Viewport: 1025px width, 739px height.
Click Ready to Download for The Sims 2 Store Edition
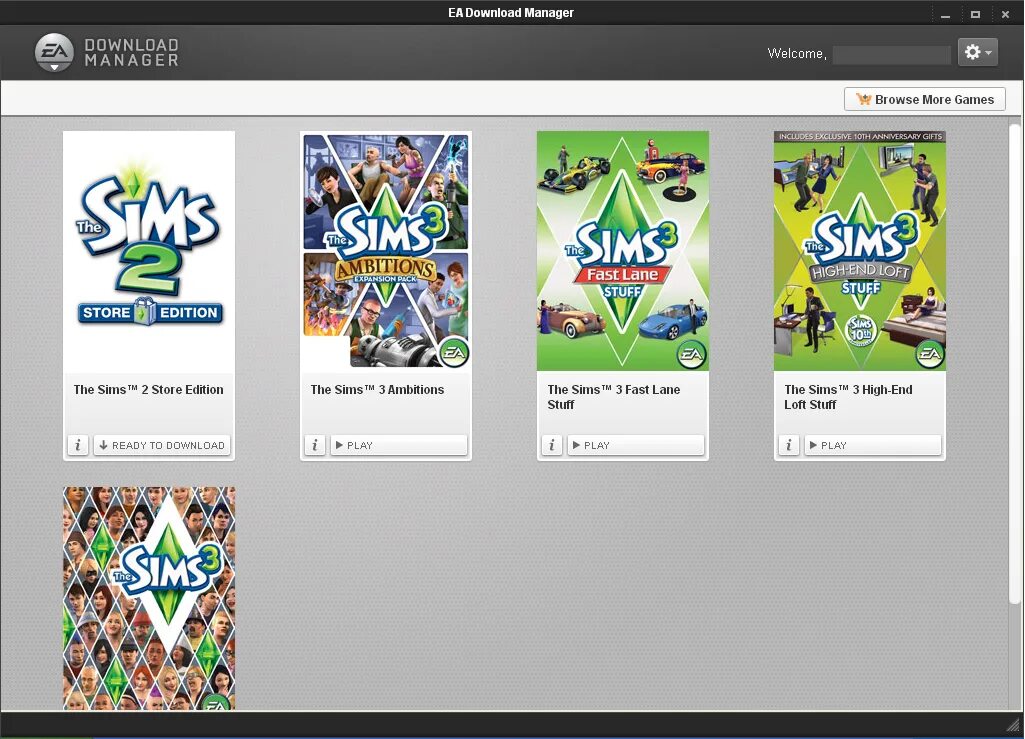pos(162,445)
